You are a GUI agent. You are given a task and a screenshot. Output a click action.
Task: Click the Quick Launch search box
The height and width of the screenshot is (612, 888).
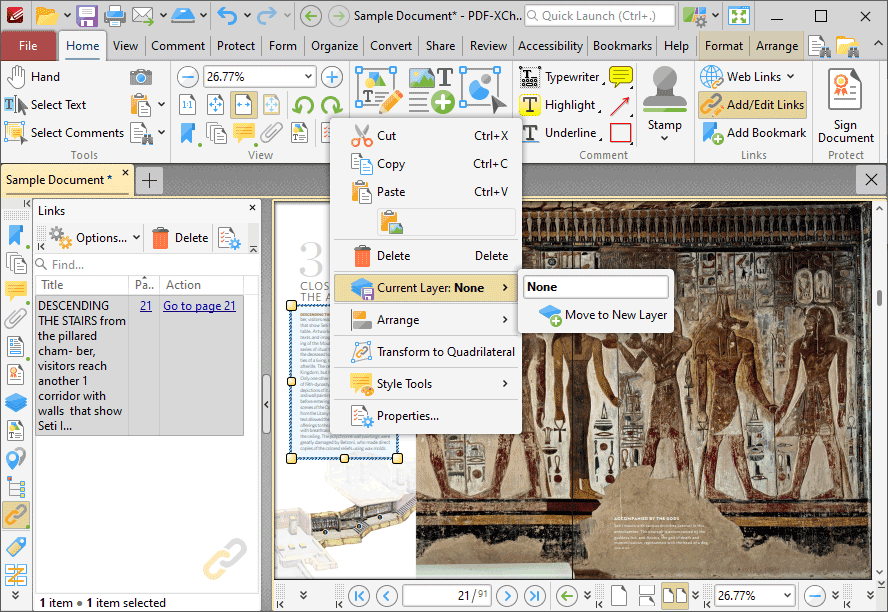coord(600,16)
